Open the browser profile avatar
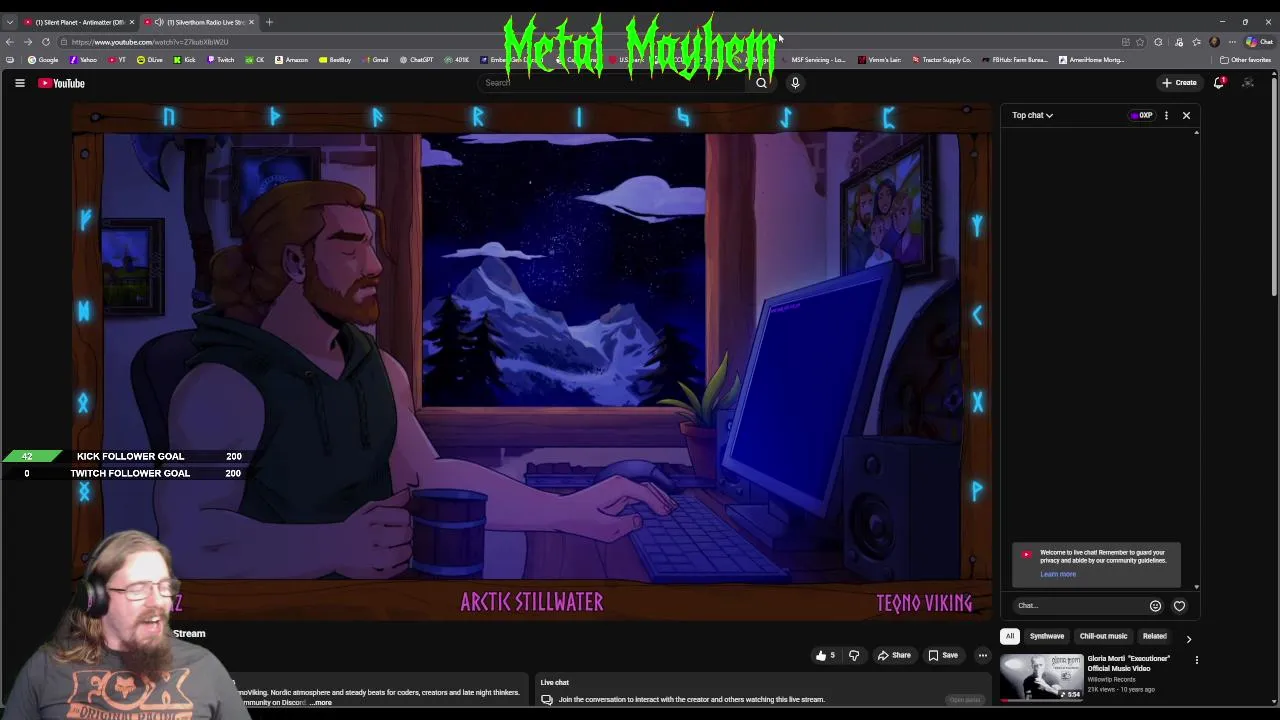 [1214, 42]
